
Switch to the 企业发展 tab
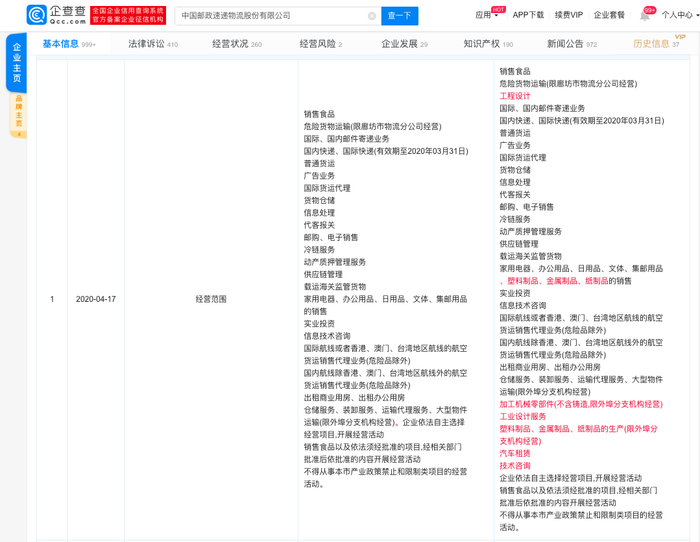point(404,44)
